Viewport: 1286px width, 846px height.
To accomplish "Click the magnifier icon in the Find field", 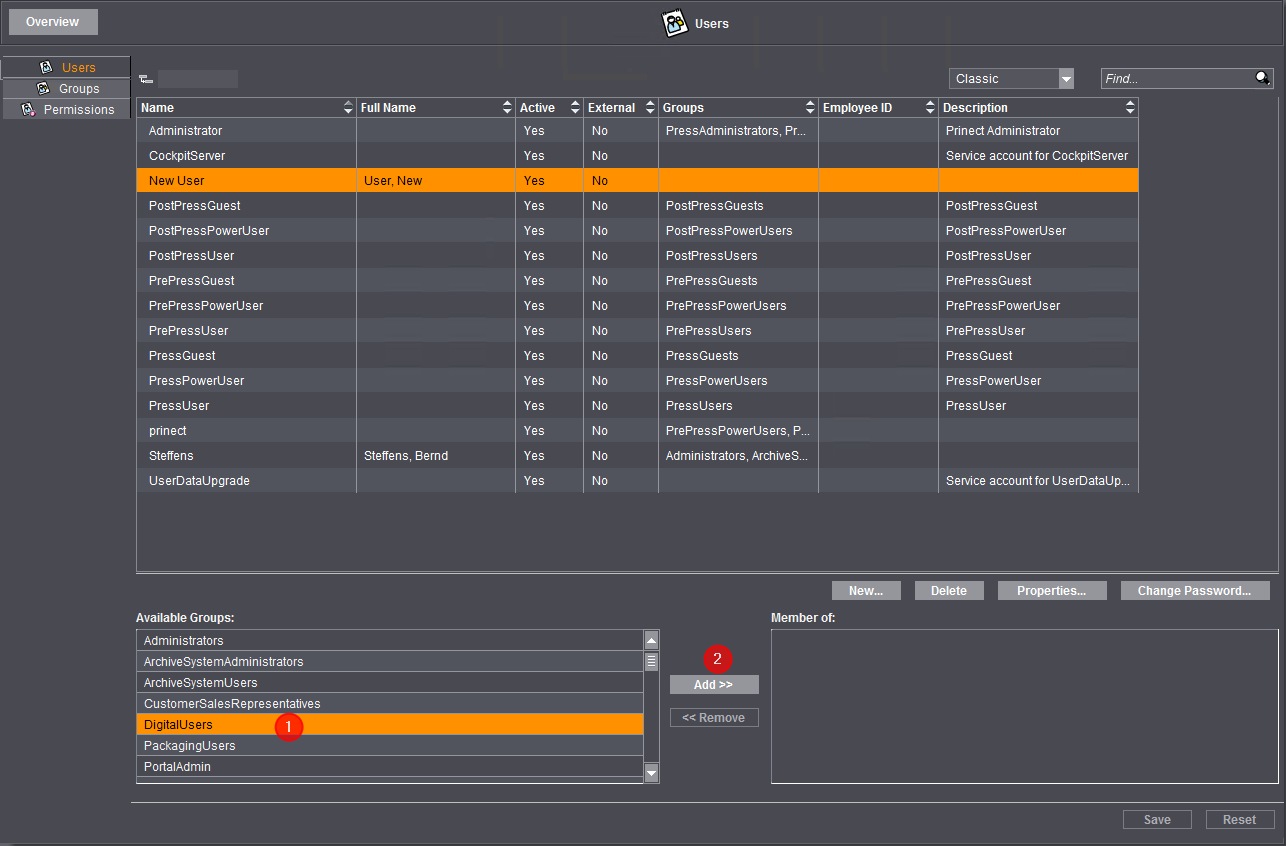I will click(1262, 78).
